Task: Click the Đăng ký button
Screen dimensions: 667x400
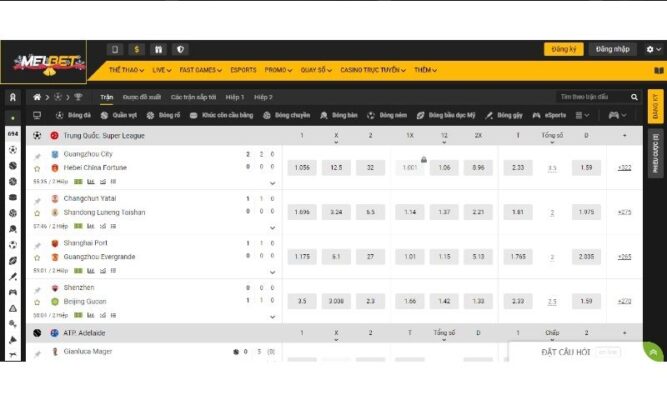Action: [564, 49]
